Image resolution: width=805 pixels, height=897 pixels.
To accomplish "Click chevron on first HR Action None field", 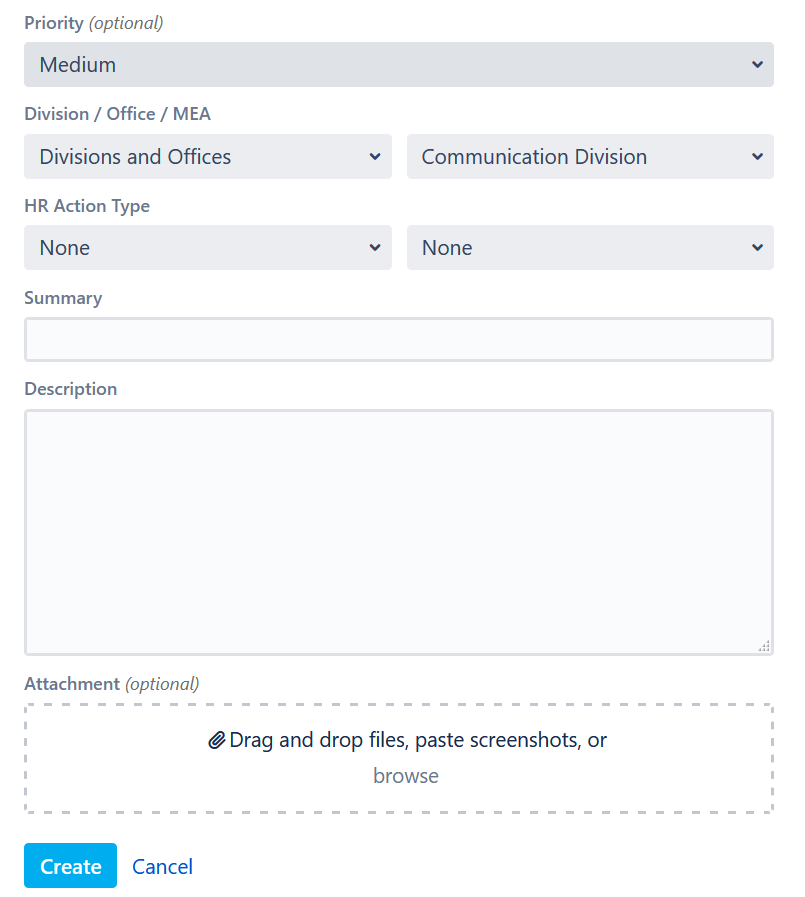I will point(375,248).
